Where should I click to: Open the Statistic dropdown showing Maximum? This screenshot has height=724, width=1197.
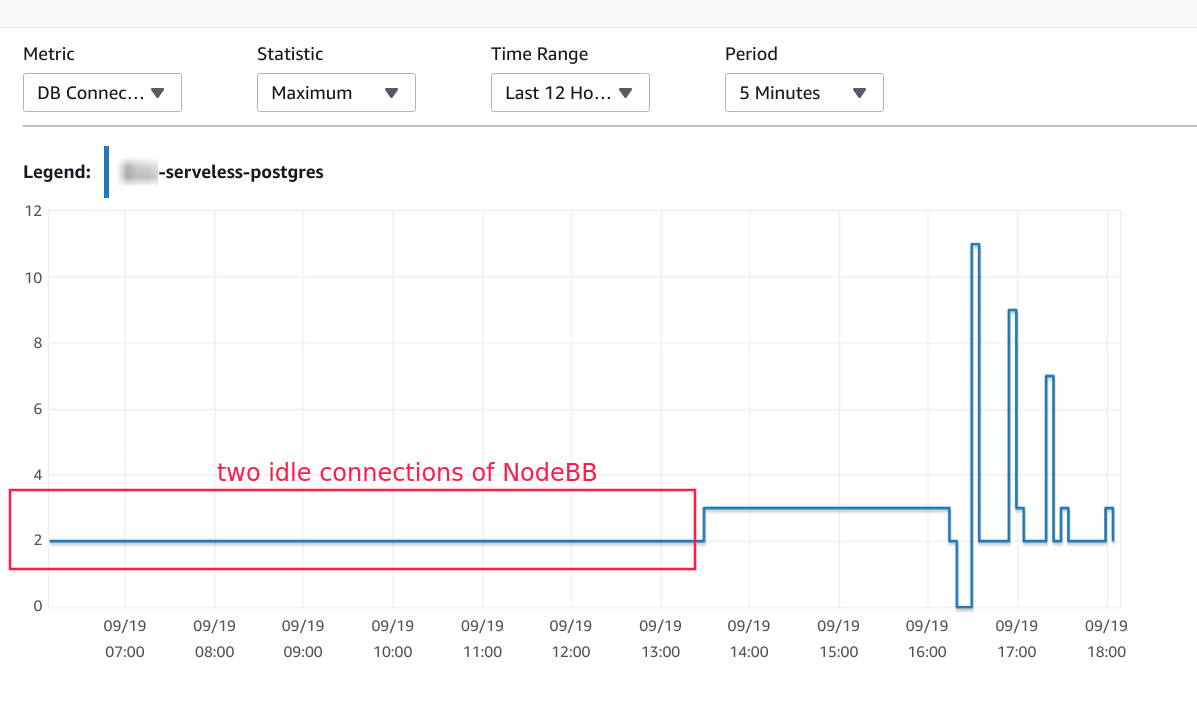(336, 92)
